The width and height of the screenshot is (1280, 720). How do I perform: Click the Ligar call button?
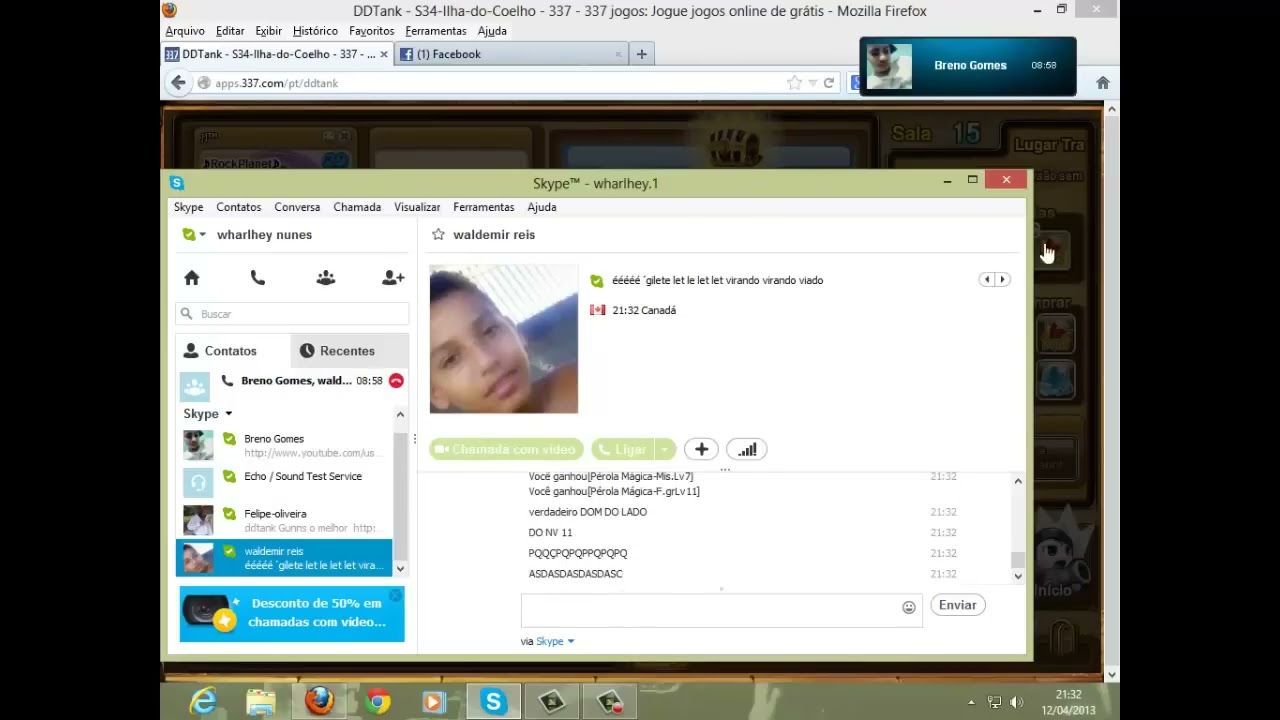point(623,449)
